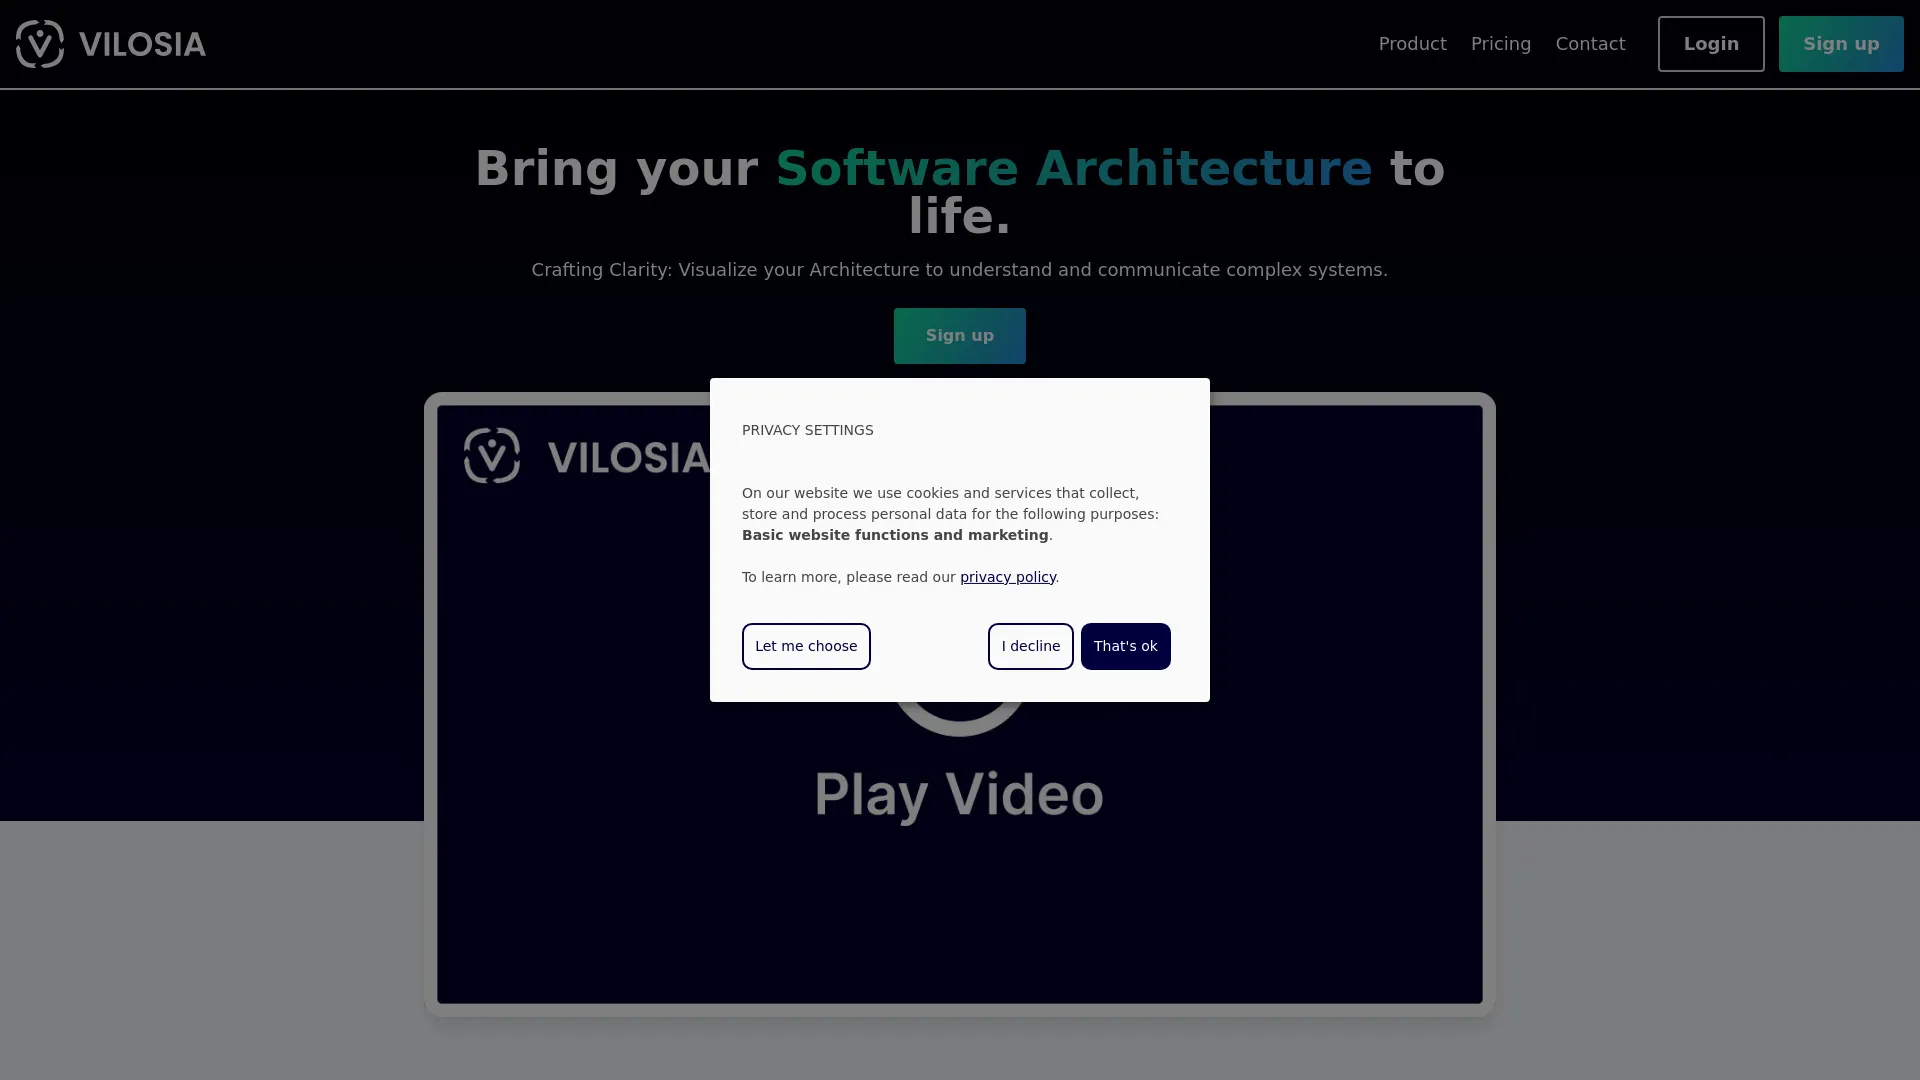The image size is (1920, 1080).
Task: Select the Play Video label under the play icon
Action: [x=958, y=795]
